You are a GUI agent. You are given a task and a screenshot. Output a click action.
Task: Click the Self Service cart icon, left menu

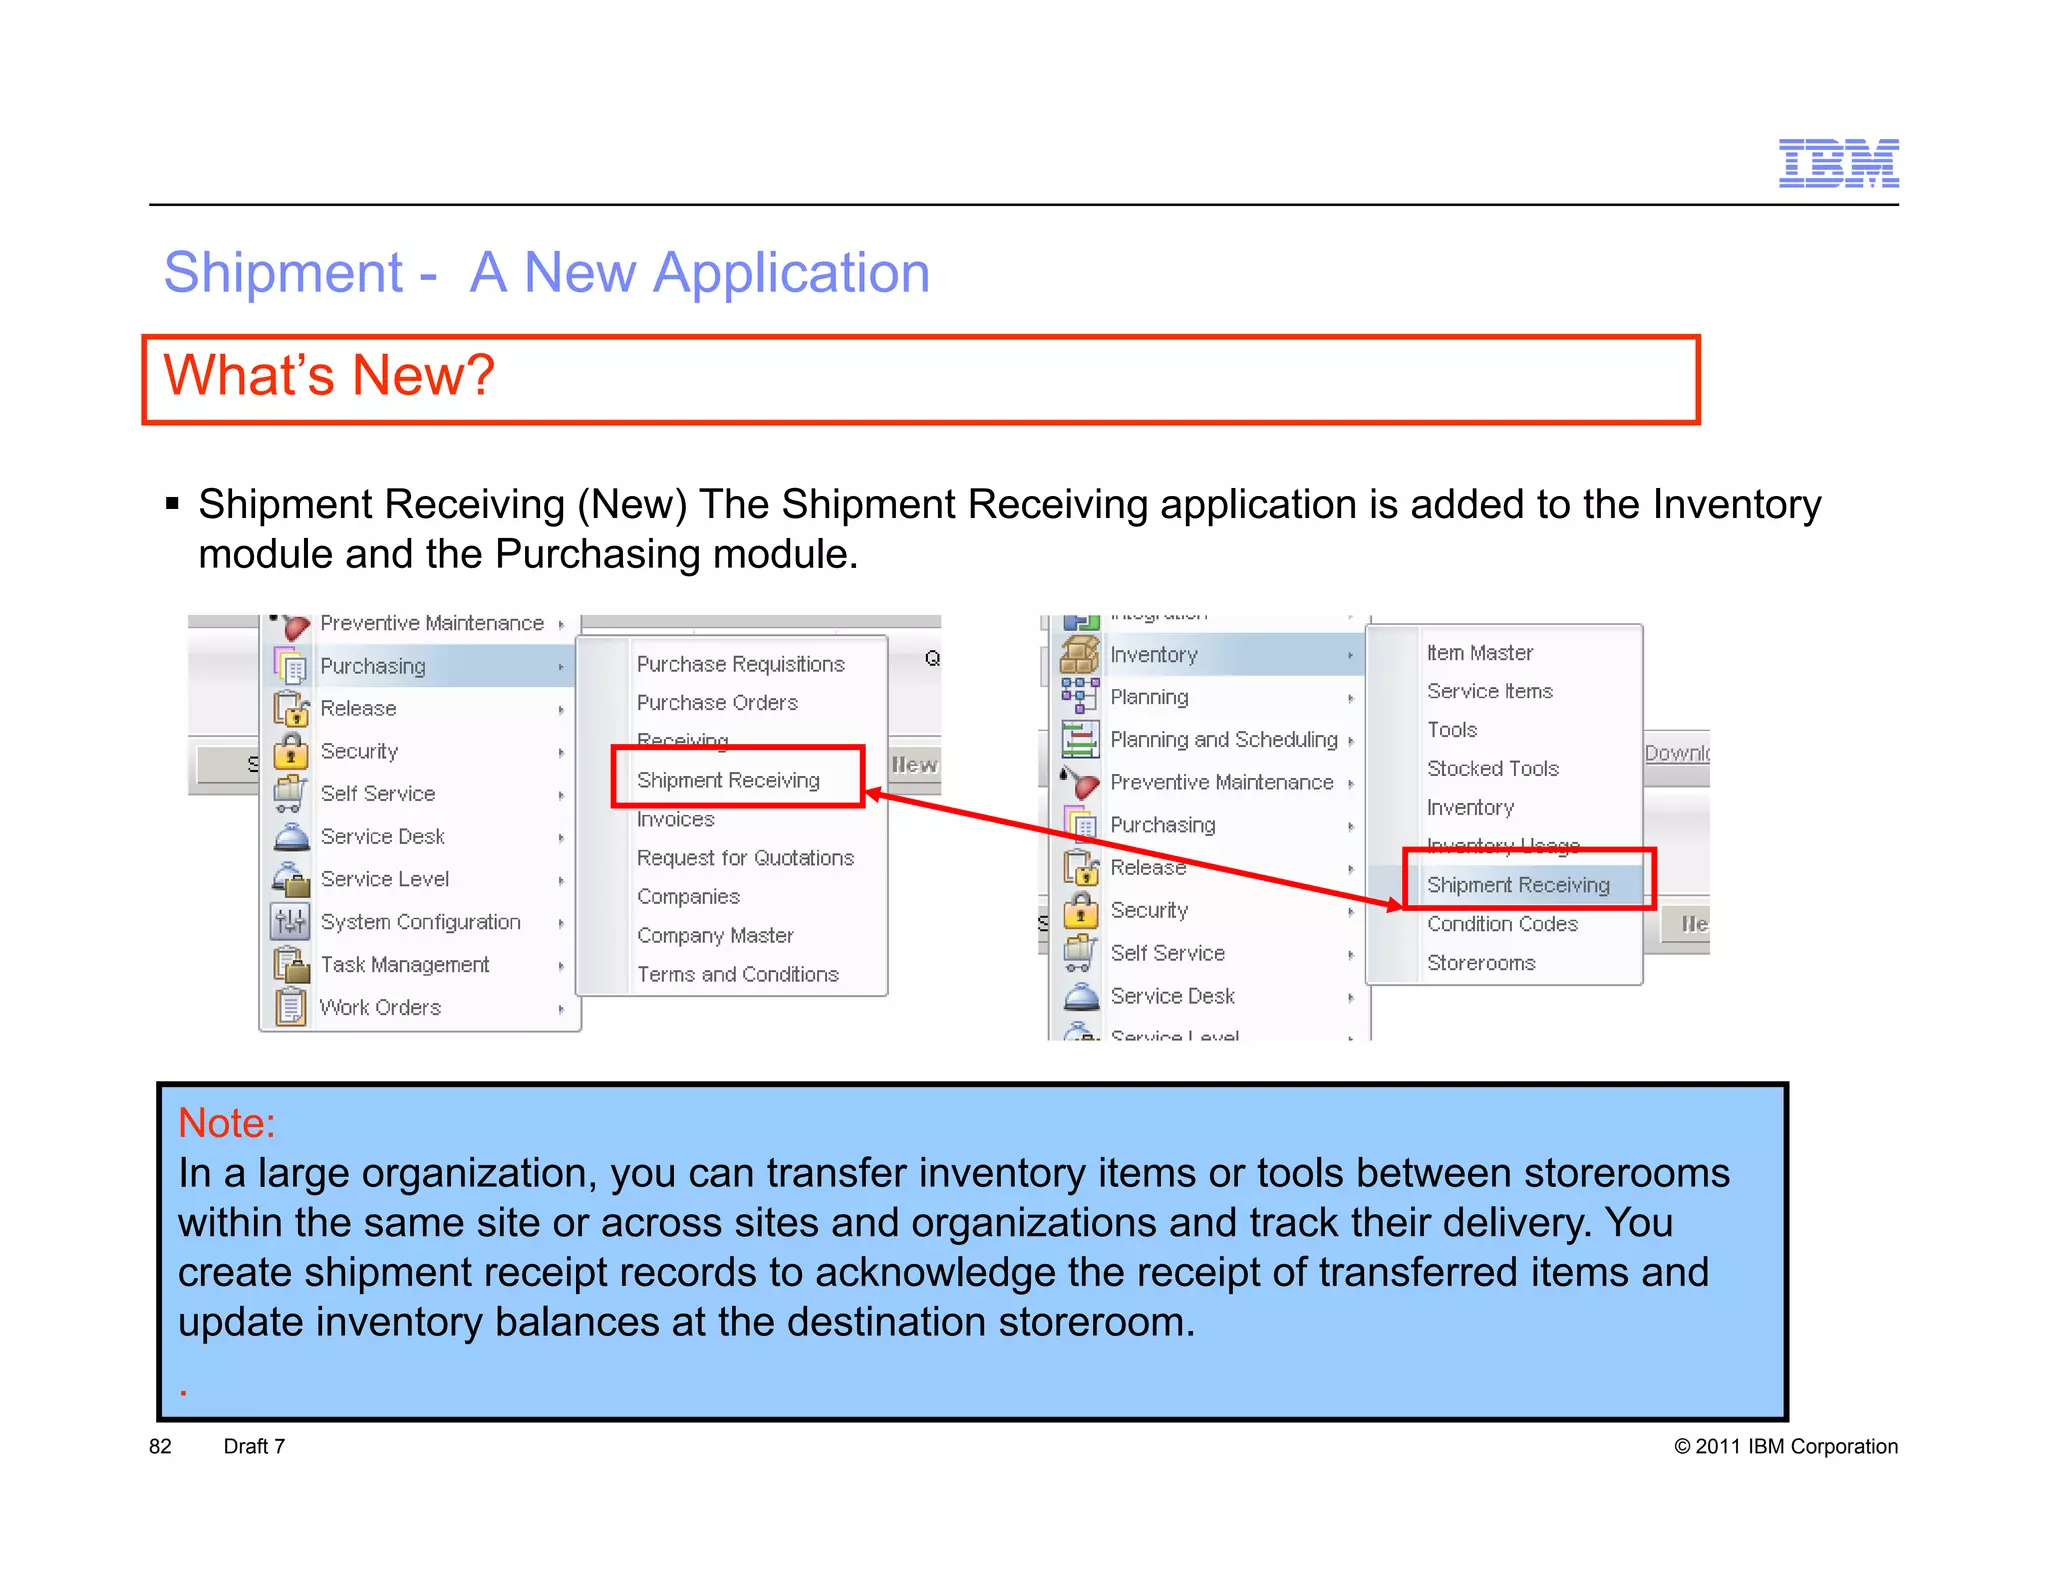coord(290,793)
